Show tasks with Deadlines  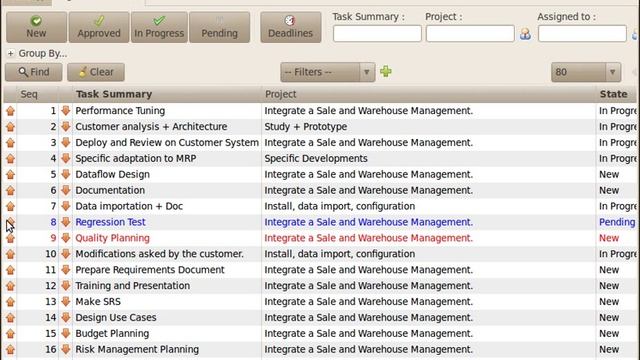click(291, 27)
